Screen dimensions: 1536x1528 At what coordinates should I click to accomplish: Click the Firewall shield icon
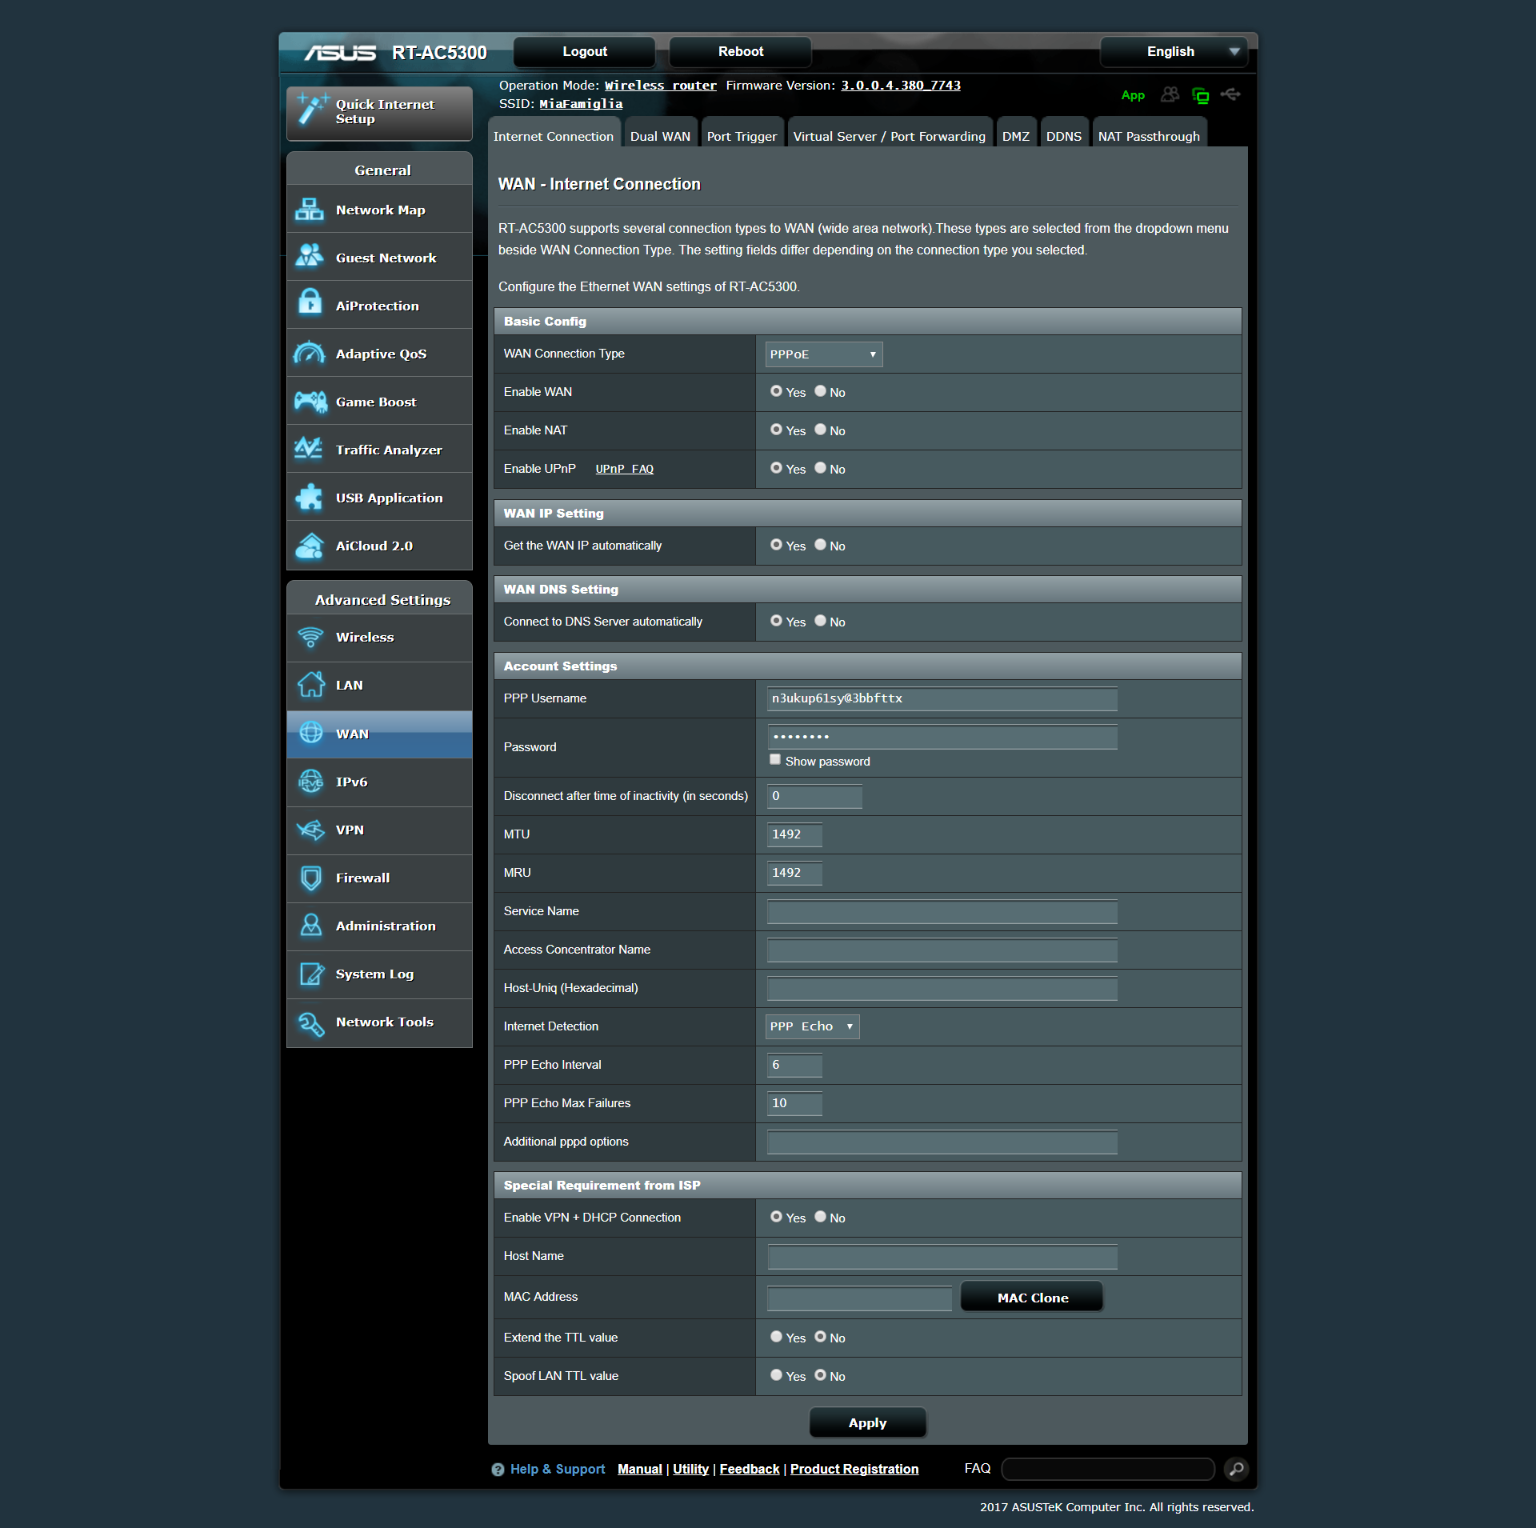(311, 877)
